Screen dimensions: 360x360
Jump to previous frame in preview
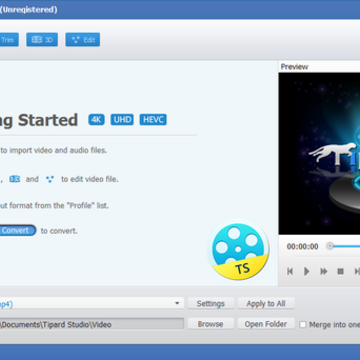coord(290,271)
